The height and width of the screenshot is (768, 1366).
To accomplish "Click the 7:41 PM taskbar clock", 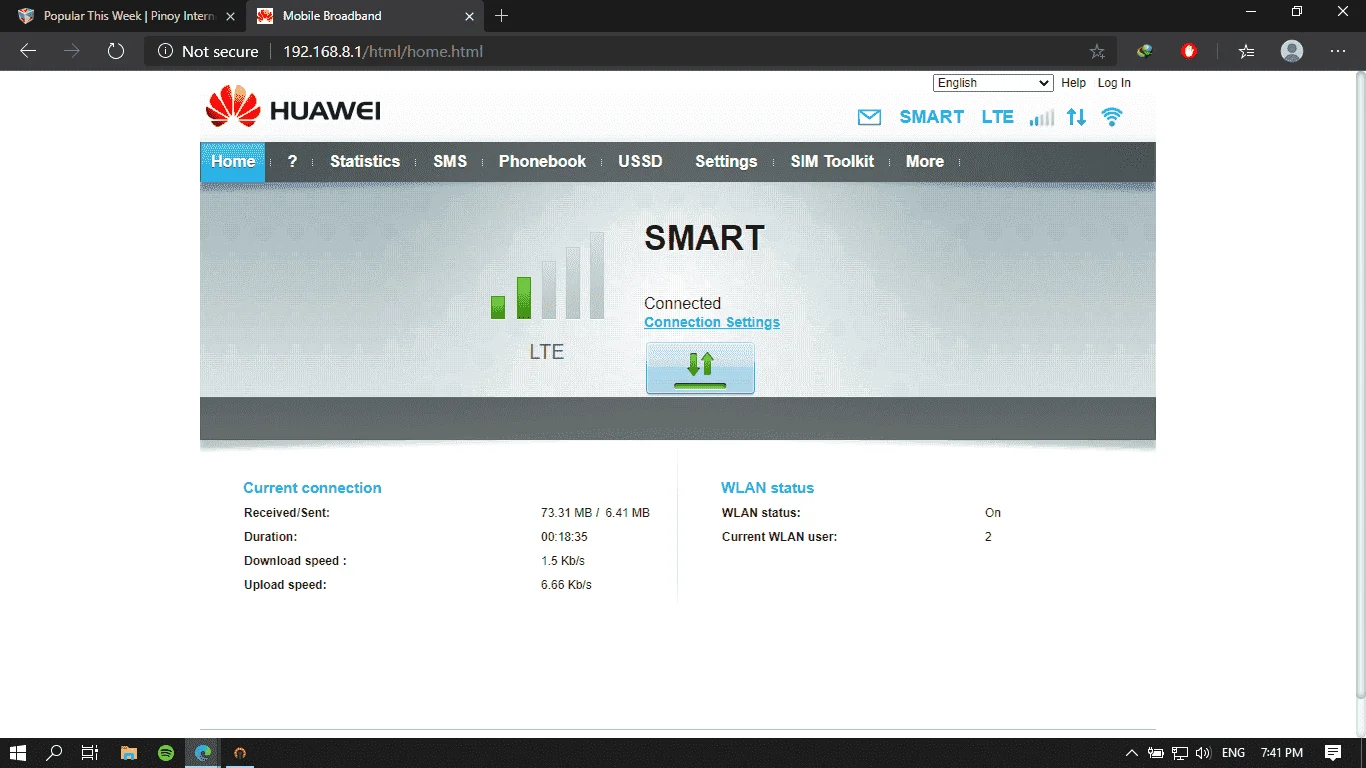I will click(1281, 753).
